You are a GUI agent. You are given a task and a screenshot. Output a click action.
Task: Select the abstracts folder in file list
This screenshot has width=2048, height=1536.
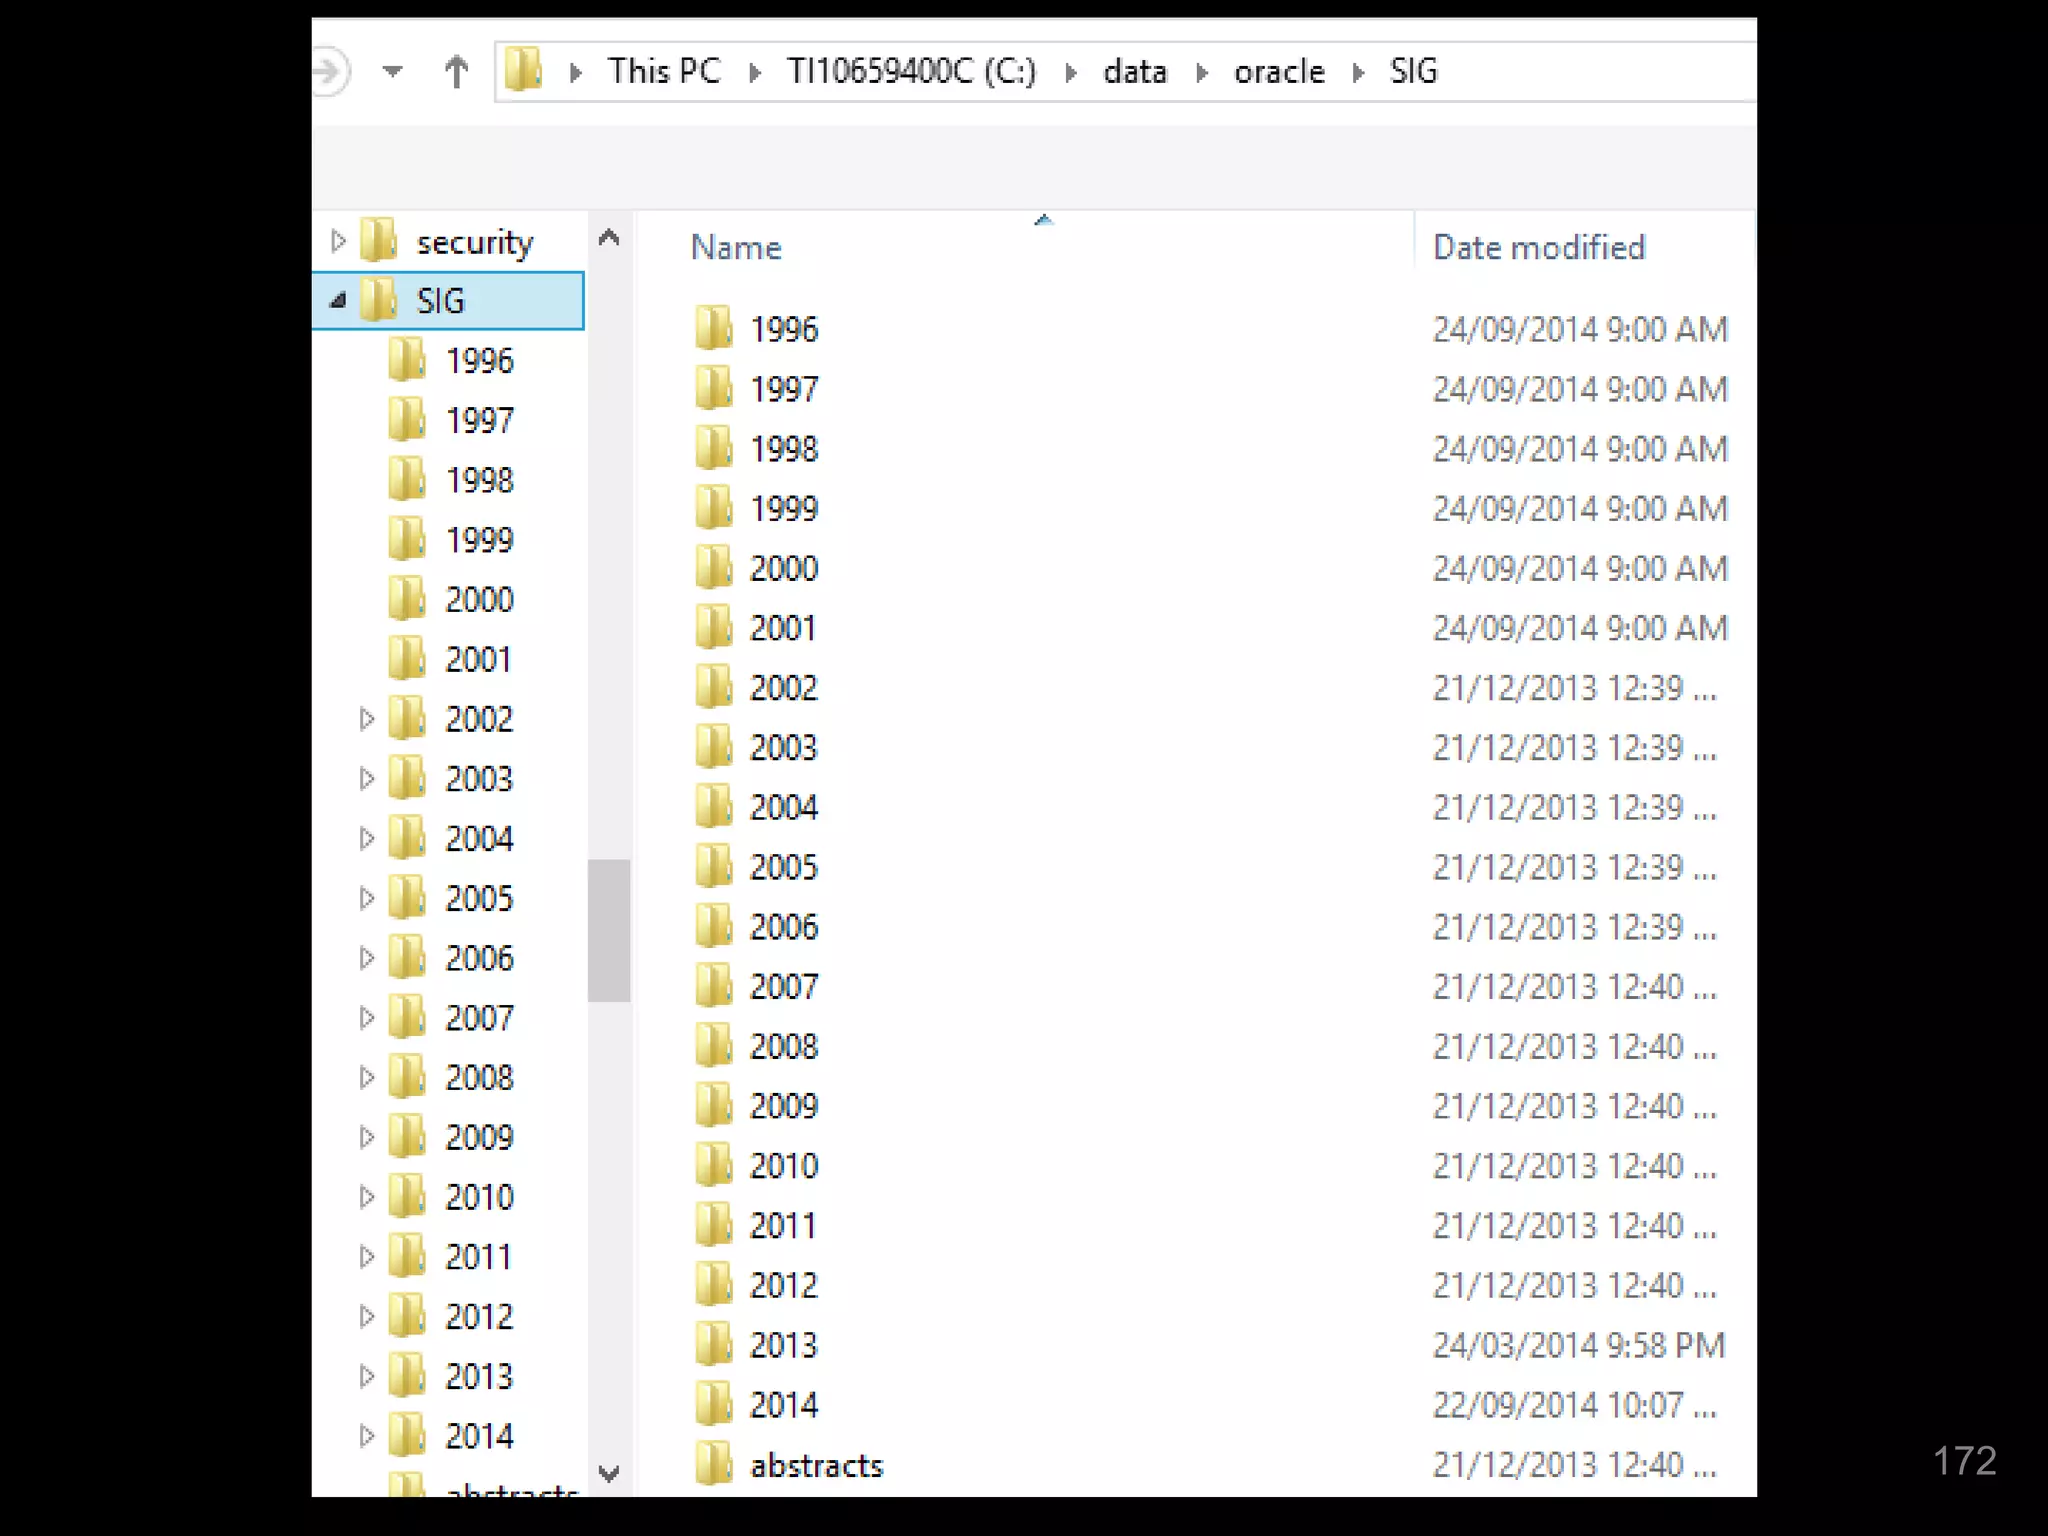pyautogui.click(x=816, y=1465)
